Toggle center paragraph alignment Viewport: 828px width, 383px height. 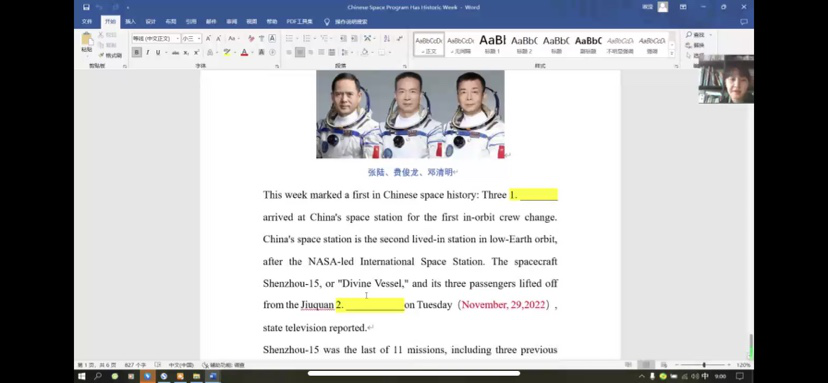click(x=299, y=52)
